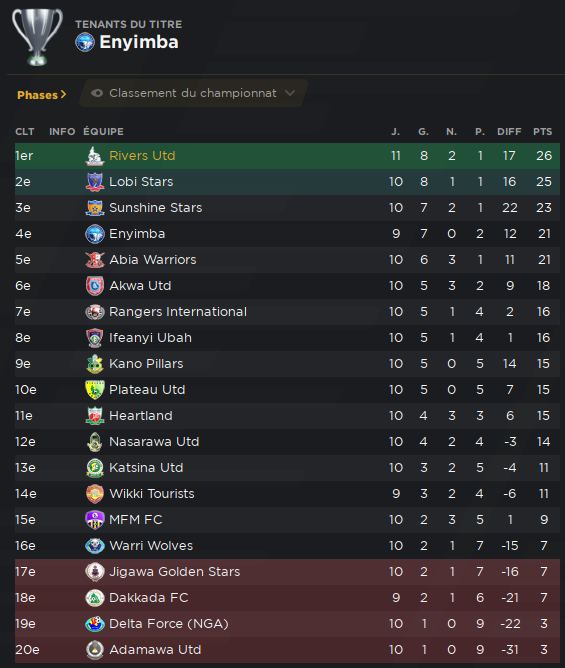The height and width of the screenshot is (668, 565).
Task: Click the silver trophy cup icon
Action: pos(37,37)
